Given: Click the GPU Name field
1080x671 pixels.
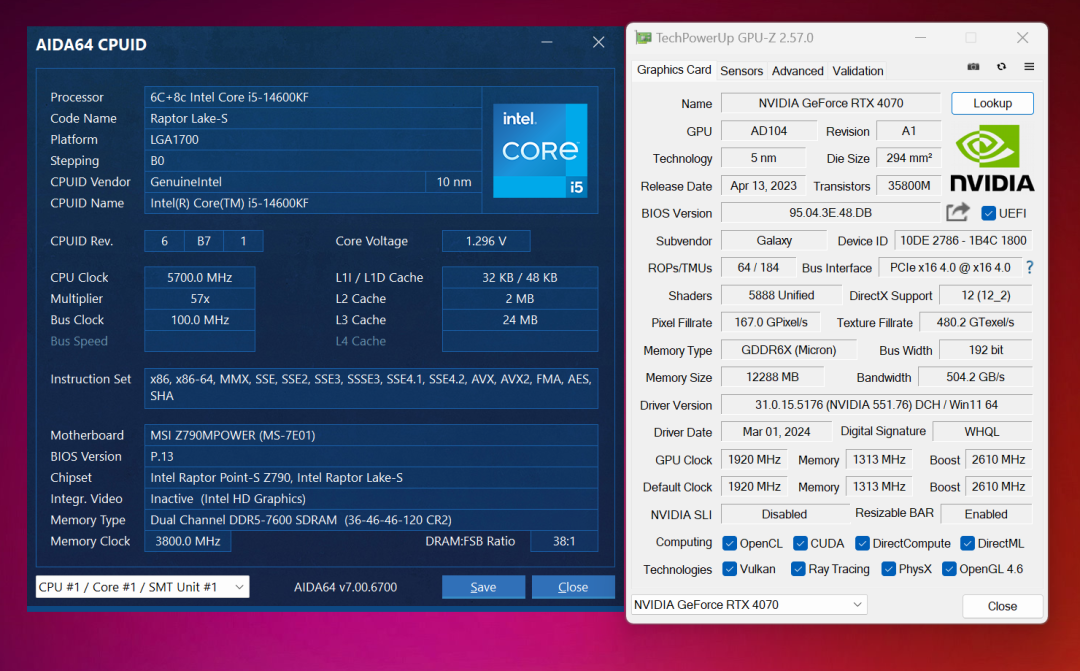Looking at the screenshot, I should (831, 103).
